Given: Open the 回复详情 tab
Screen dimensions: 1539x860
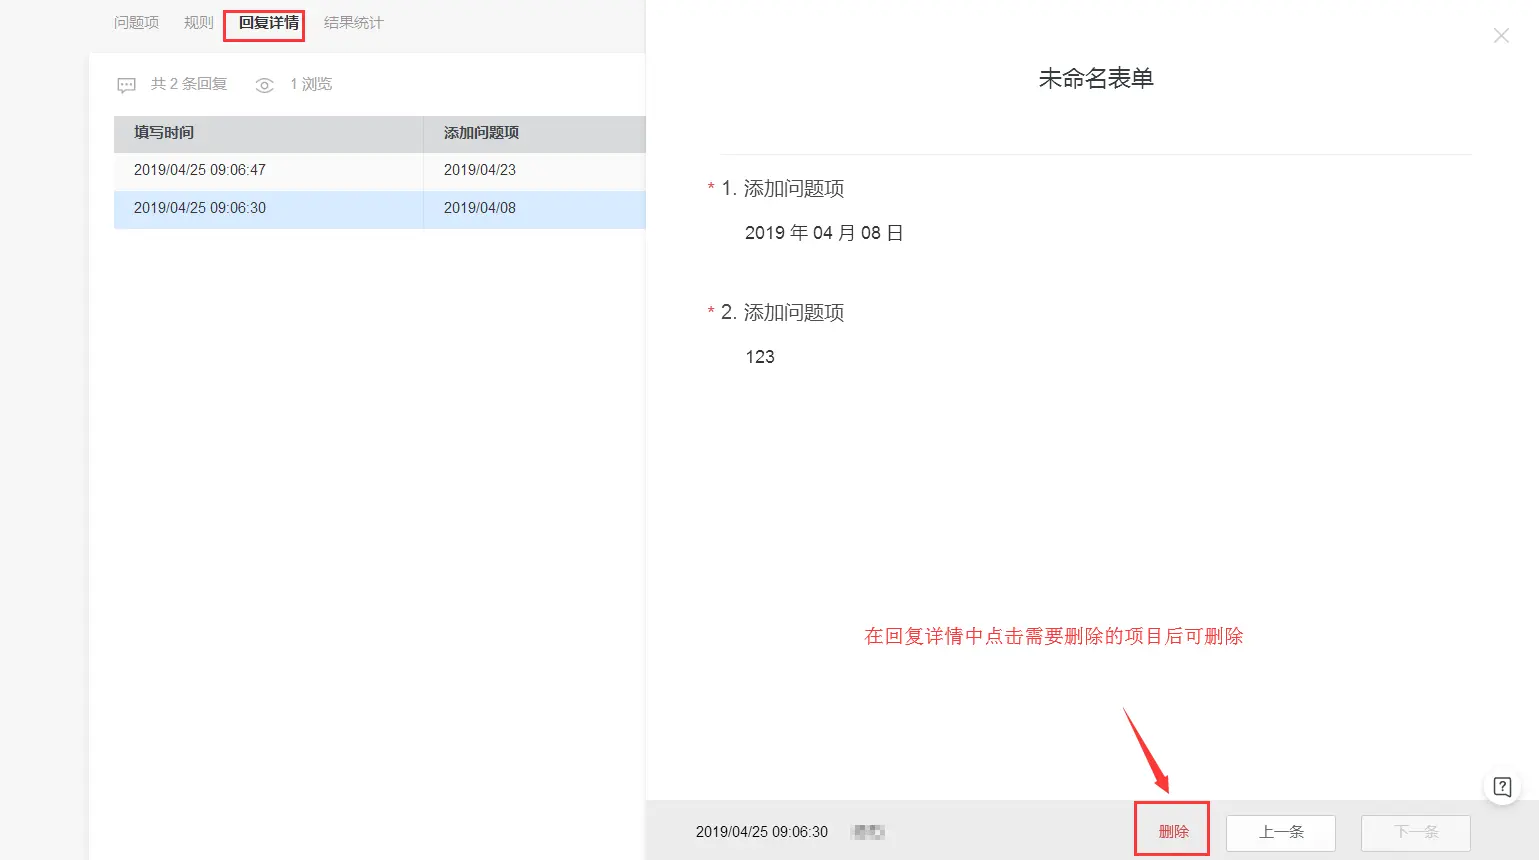Looking at the screenshot, I should point(268,23).
